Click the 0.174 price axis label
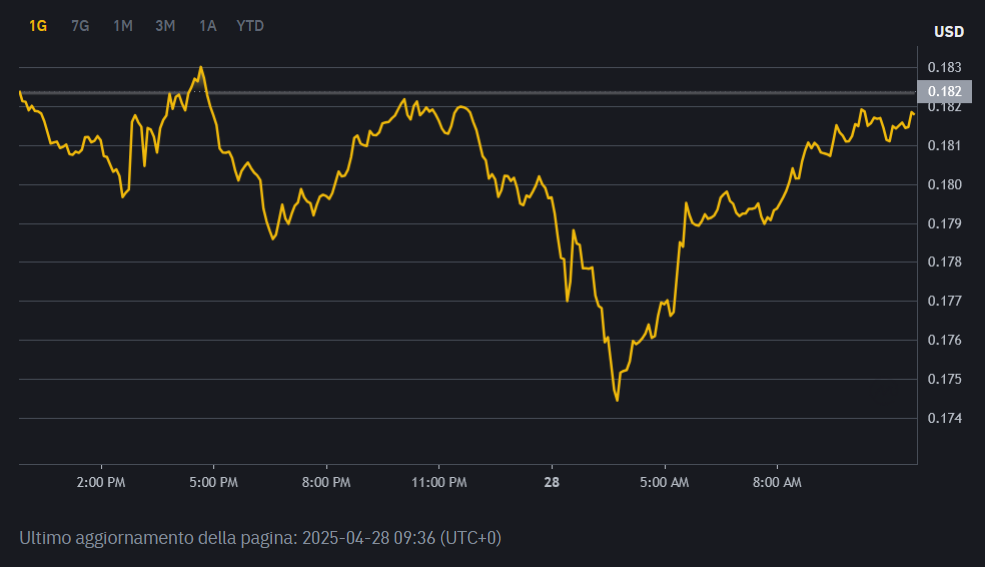 (x=944, y=418)
